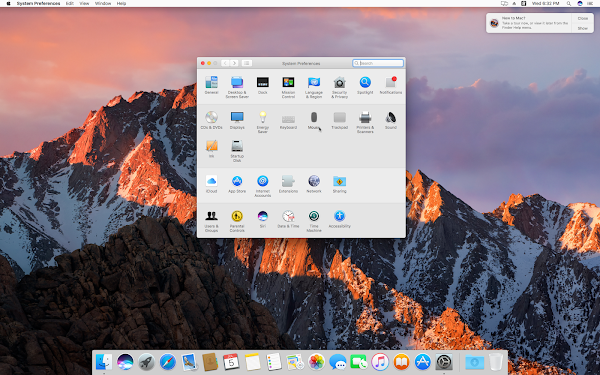This screenshot has height=375, width=600.
Task: Open Notification Center in menu bar
Action: pos(590,3)
